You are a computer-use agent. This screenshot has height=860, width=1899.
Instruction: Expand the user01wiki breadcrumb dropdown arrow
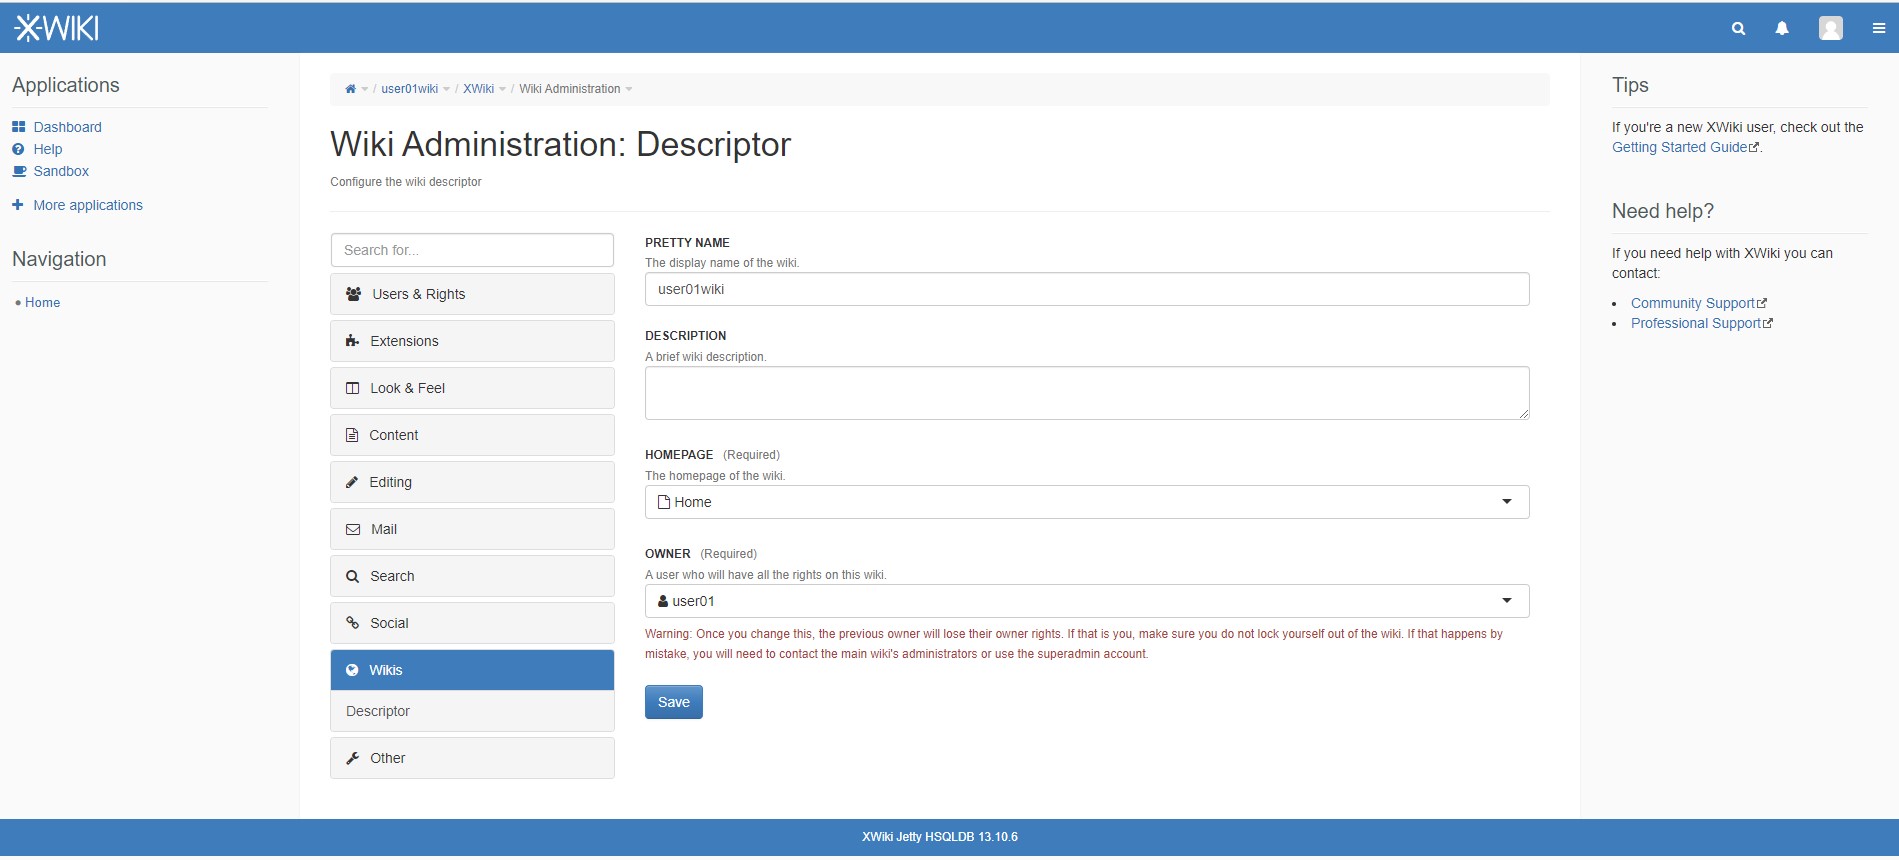point(446,89)
